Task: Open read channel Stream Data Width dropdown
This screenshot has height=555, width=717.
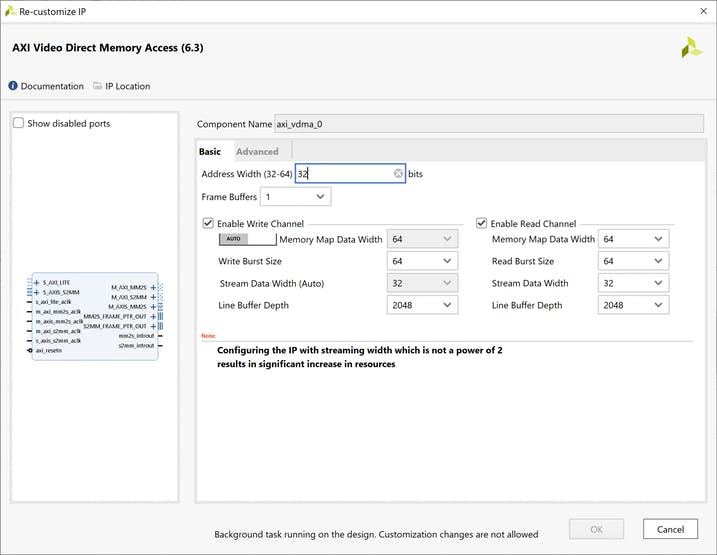Action: click(633, 283)
